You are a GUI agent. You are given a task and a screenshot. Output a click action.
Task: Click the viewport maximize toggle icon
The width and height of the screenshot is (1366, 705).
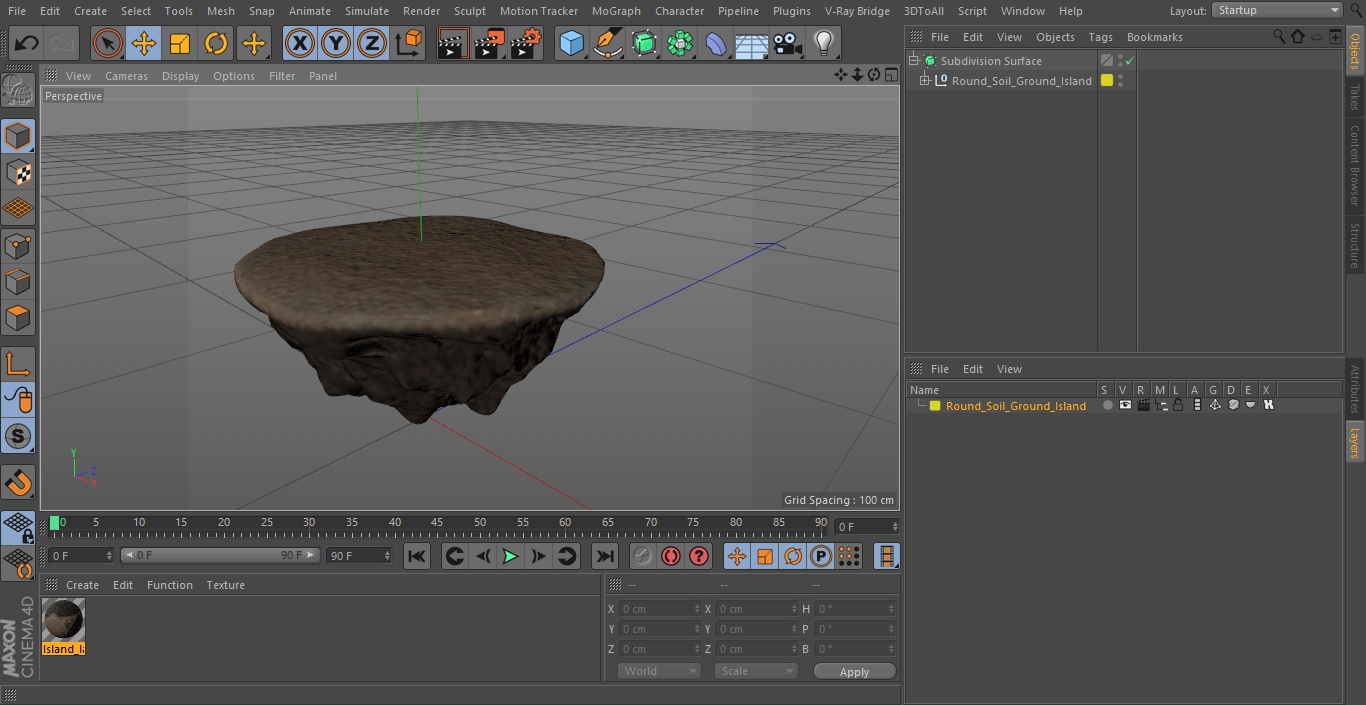point(890,75)
